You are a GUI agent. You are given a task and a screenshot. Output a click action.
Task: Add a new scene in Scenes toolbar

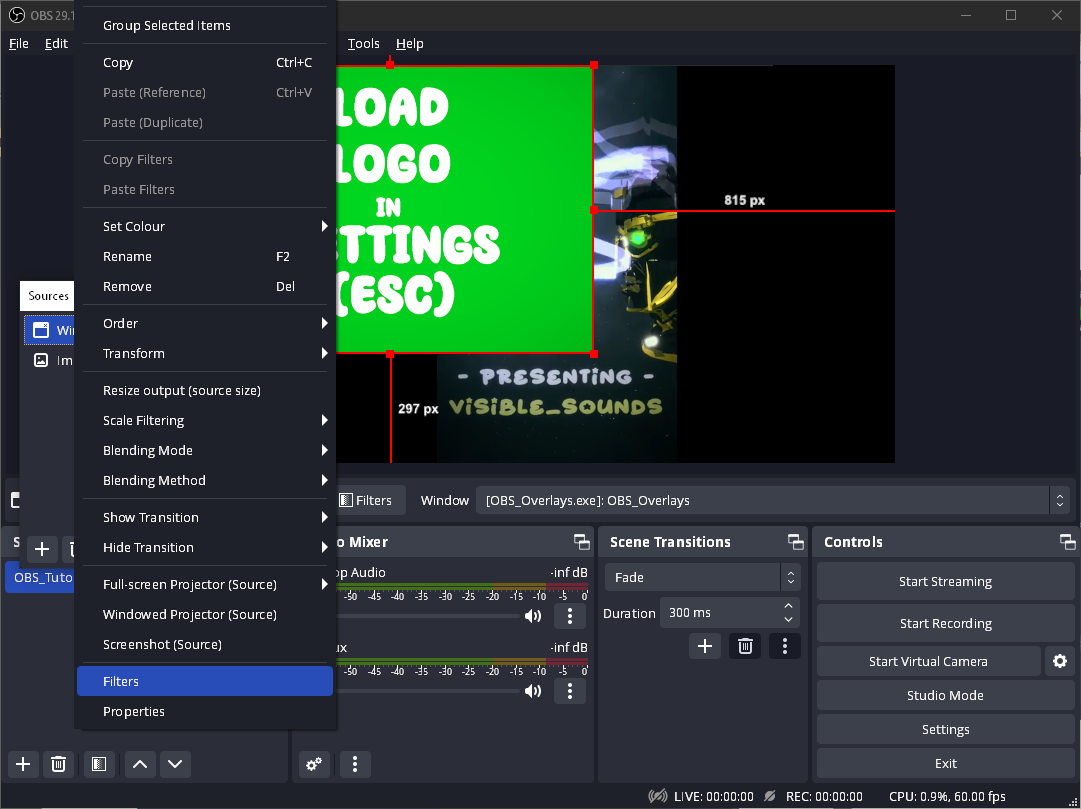tap(23, 764)
